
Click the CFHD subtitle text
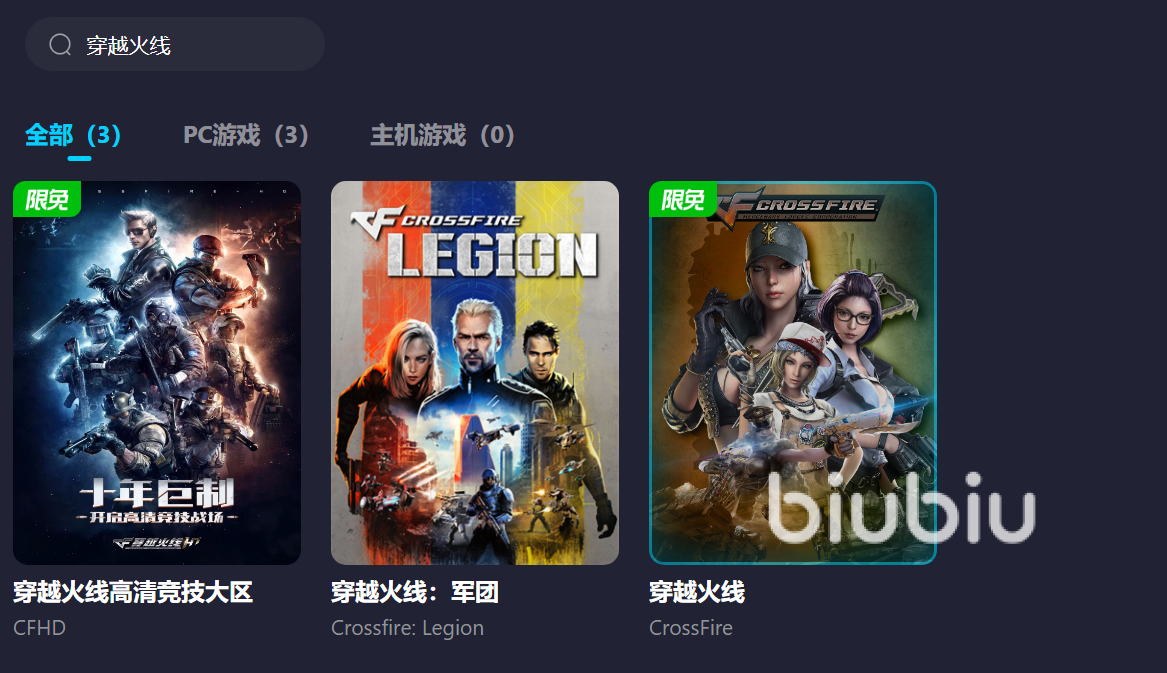point(39,628)
